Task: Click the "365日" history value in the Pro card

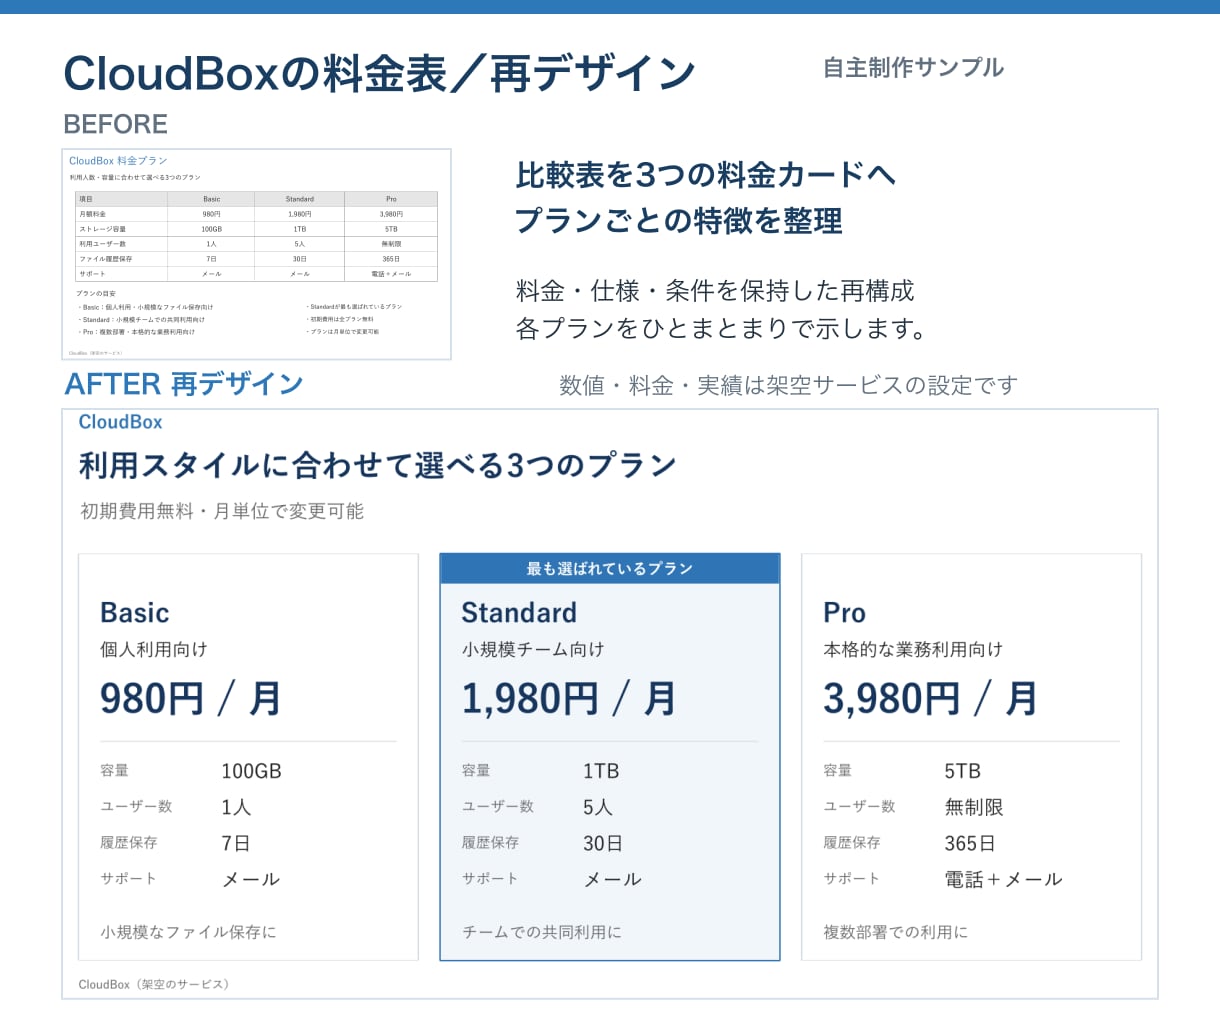Action: click(970, 843)
